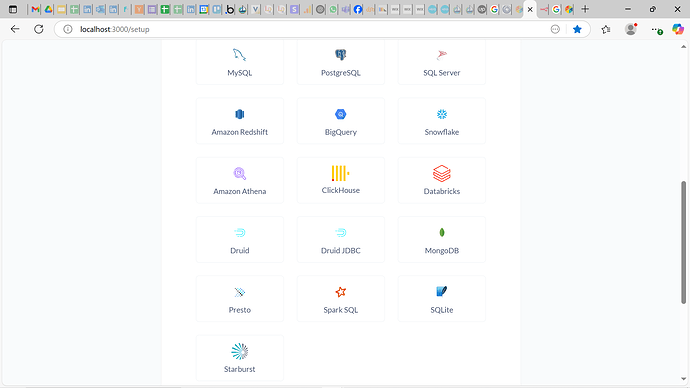This screenshot has width=690, height=388.
Task: Click the scrollbar down arrow
Action: pyautogui.click(x=683, y=379)
